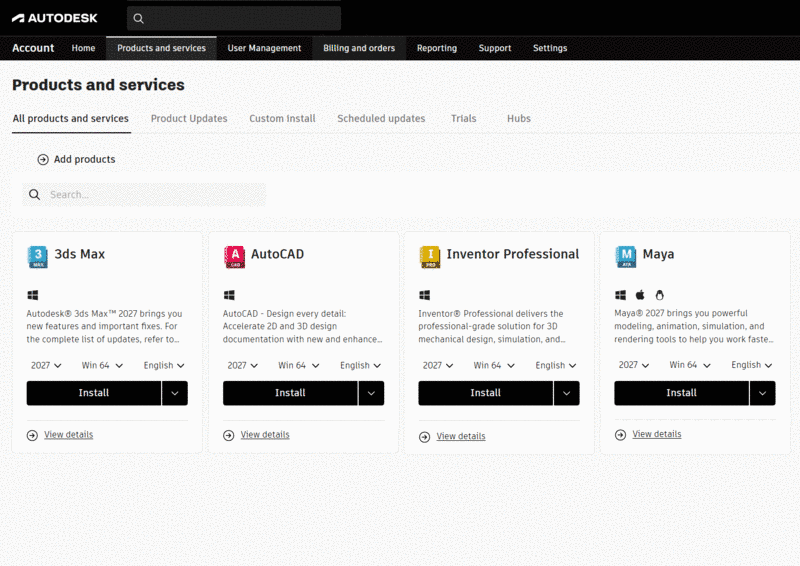Click the Autodesk logo in header
This screenshot has height=566, width=800.
pyautogui.click(x=55, y=18)
